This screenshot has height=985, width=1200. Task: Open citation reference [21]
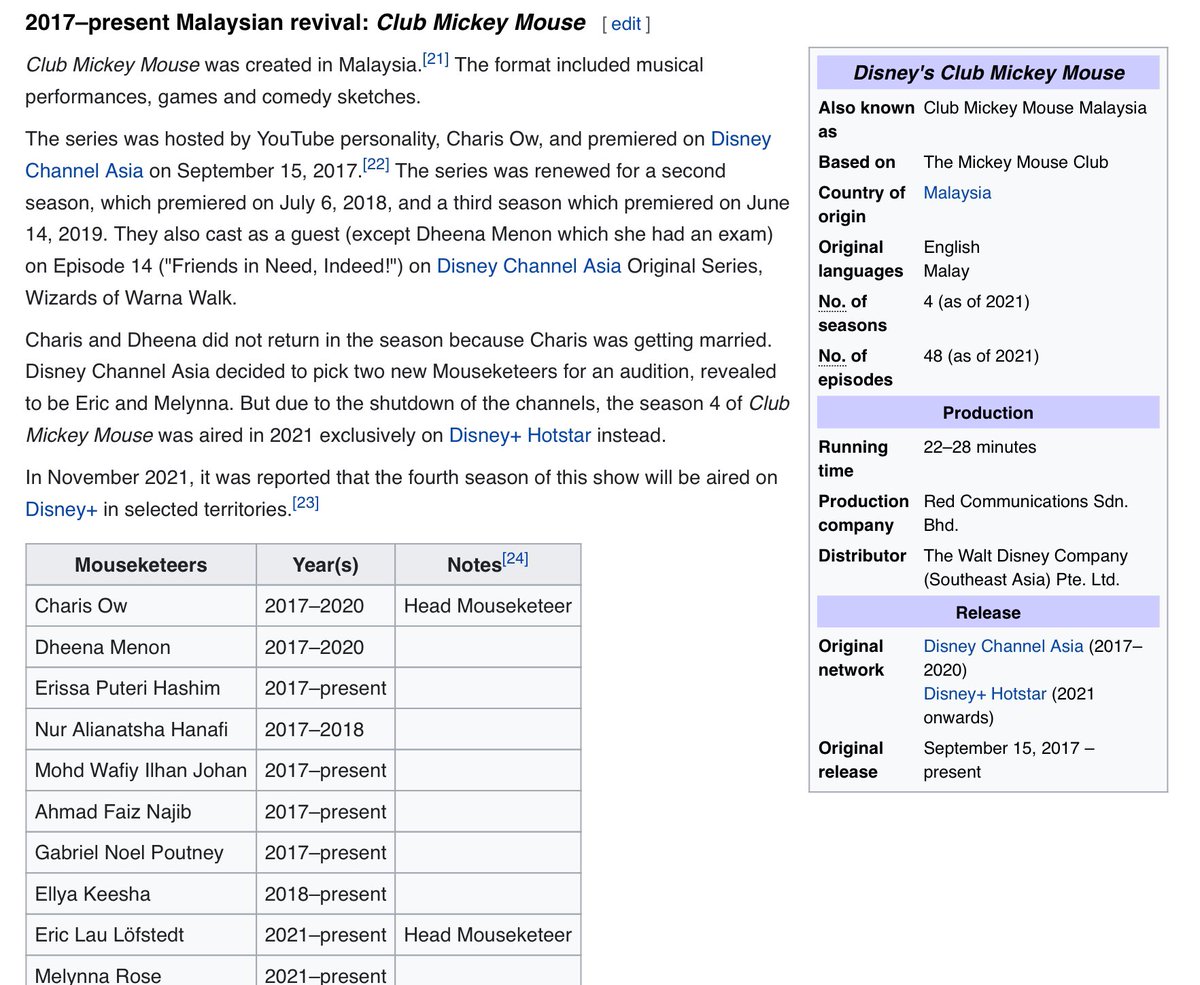(435, 60)
